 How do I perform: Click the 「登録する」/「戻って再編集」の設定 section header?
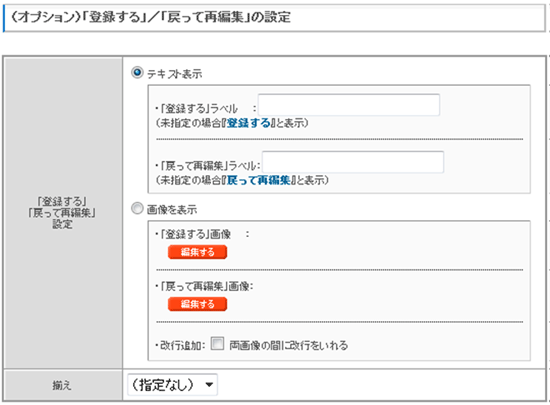[274, 17]
